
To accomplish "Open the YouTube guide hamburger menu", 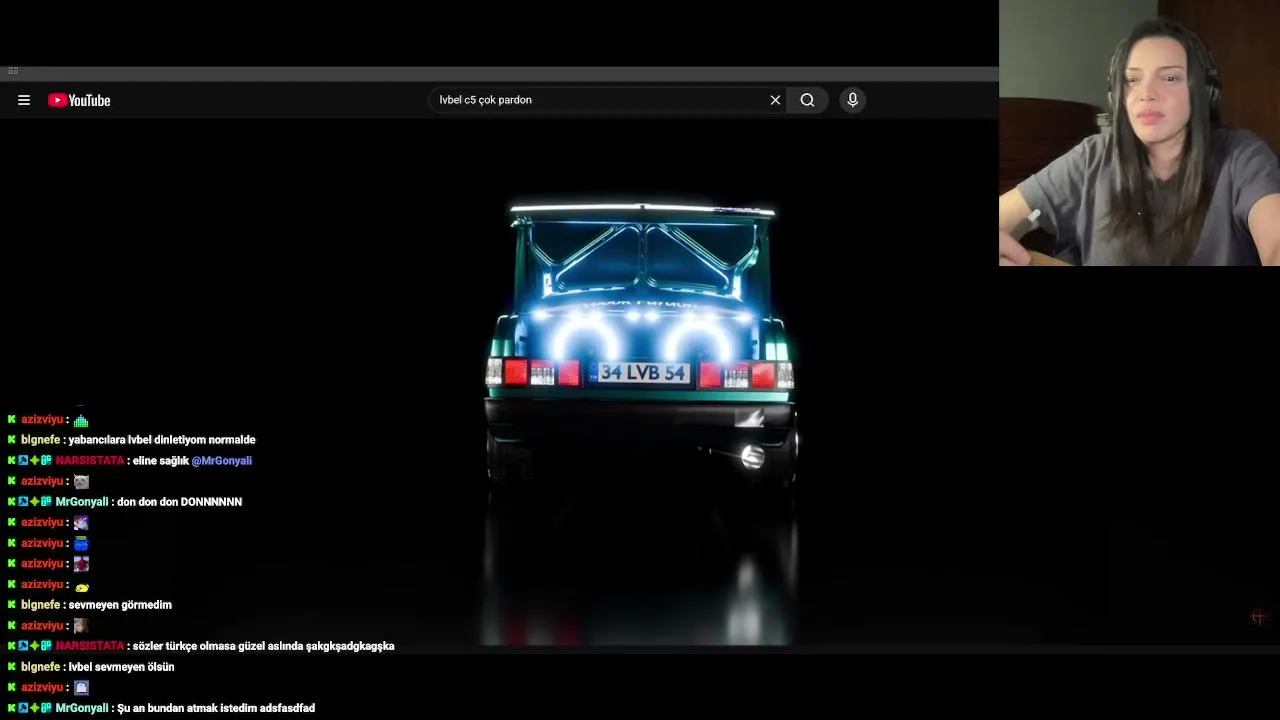I will pyautogui.click(x=24, y=100).
